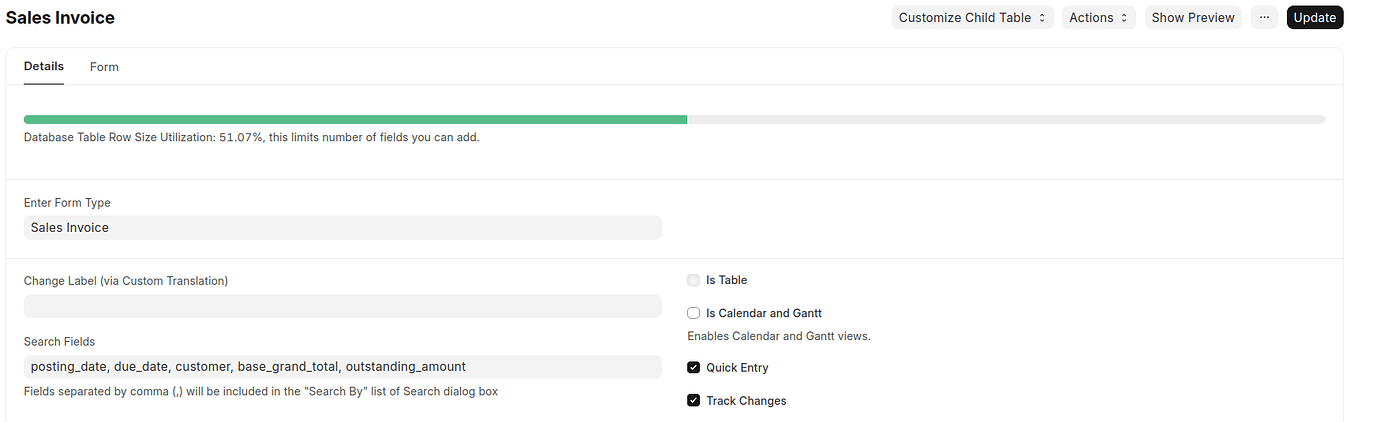Expand the Actions dropdown menu

point(1098,18)
